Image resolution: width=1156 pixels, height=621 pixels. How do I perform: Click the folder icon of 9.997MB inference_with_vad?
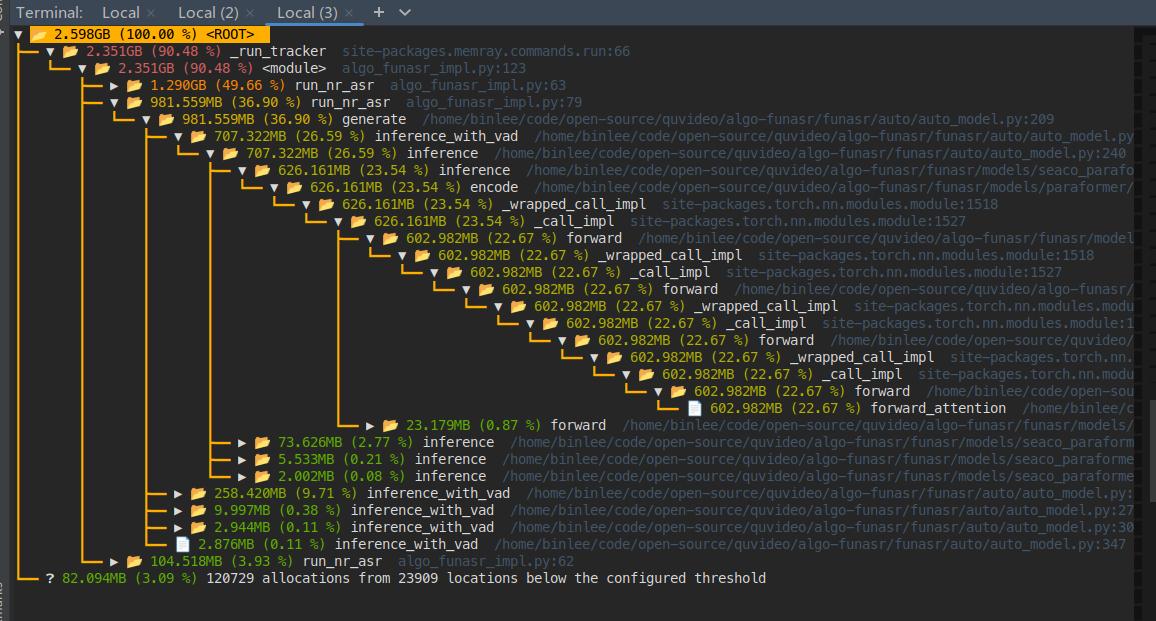(x=198, y=510)
